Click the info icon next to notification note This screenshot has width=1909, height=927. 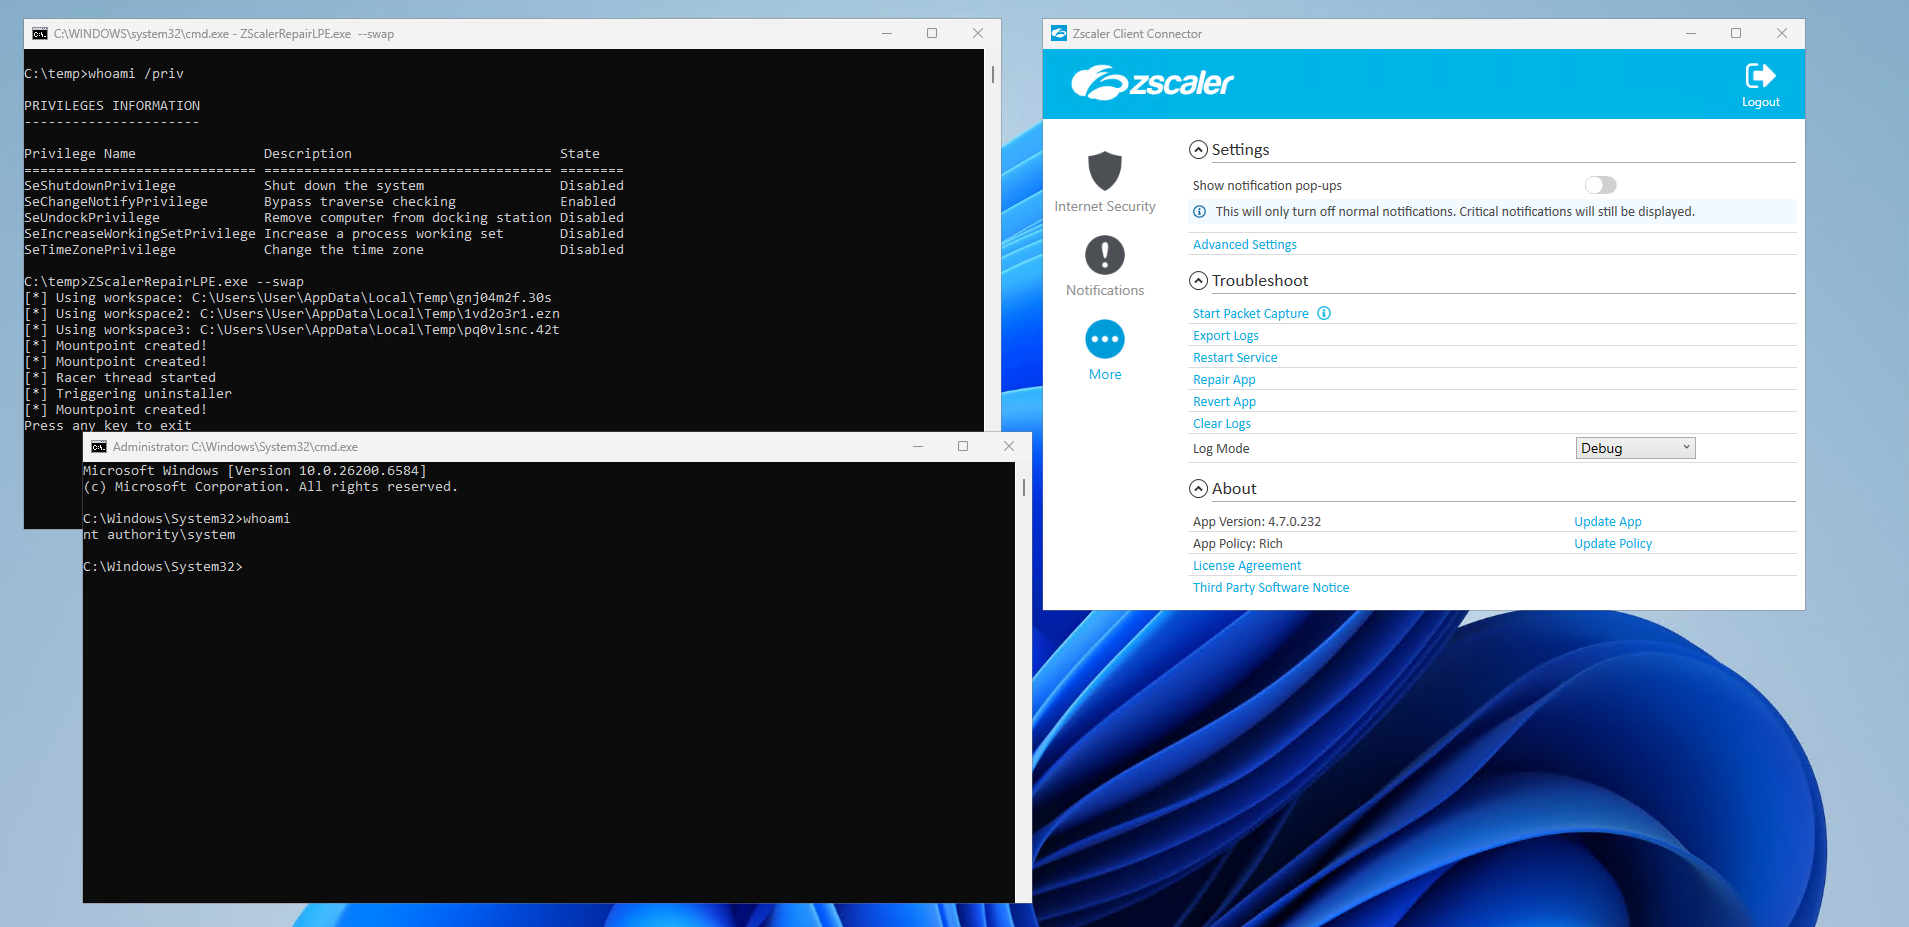point(1199,211)
